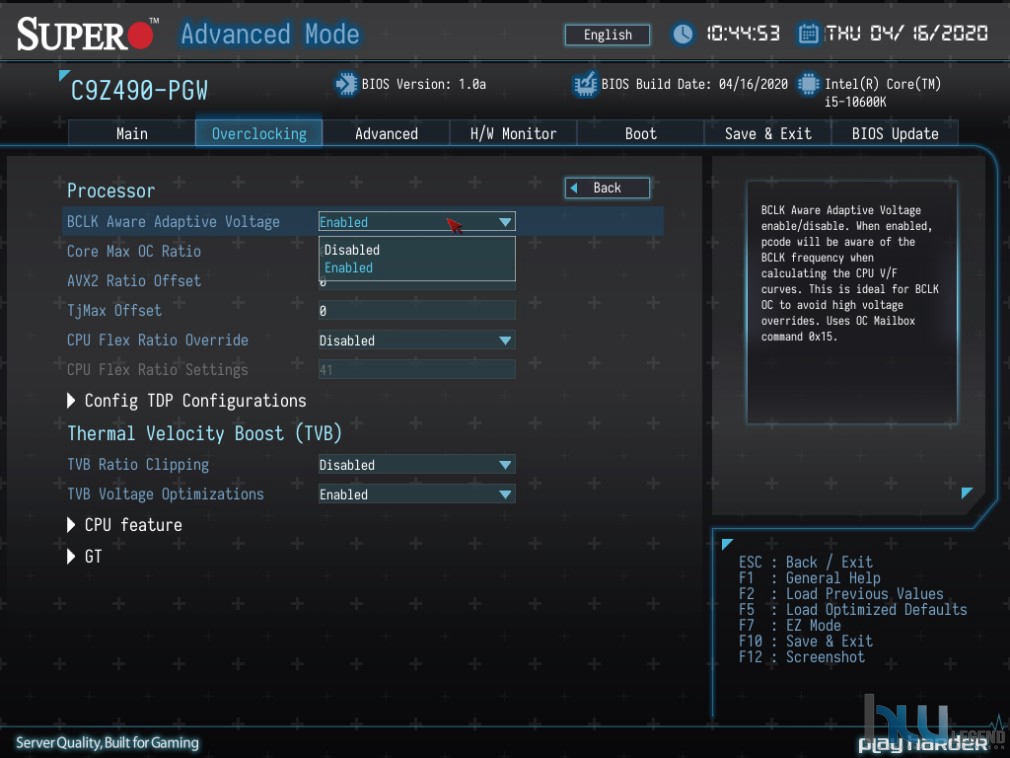
Task: Click the BIOS Version chip icon
Action: coord(346,84)
